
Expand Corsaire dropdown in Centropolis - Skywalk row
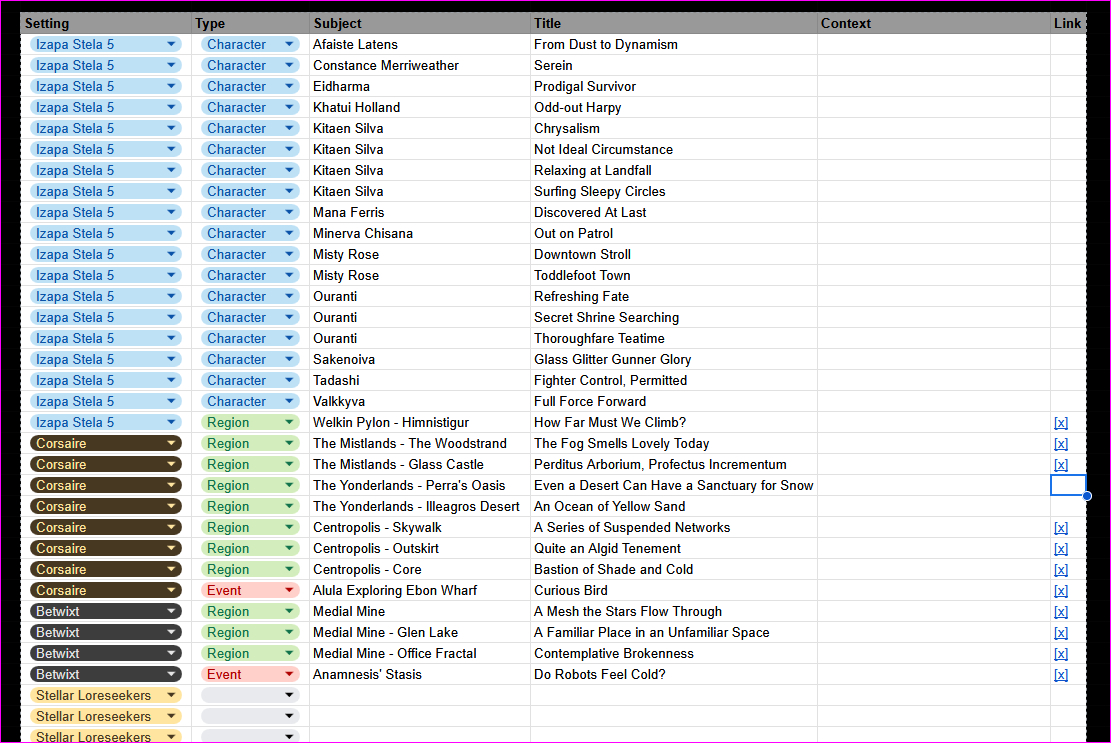click(172, 527)
